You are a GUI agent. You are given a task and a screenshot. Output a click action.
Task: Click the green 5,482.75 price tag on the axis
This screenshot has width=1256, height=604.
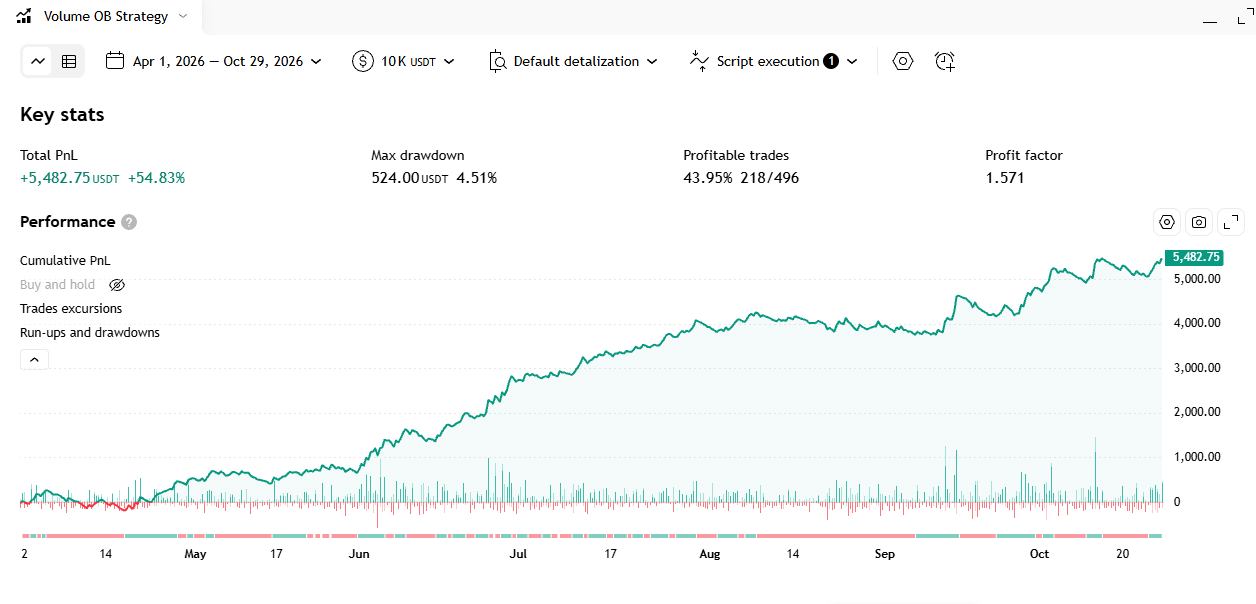[1193, 257]
